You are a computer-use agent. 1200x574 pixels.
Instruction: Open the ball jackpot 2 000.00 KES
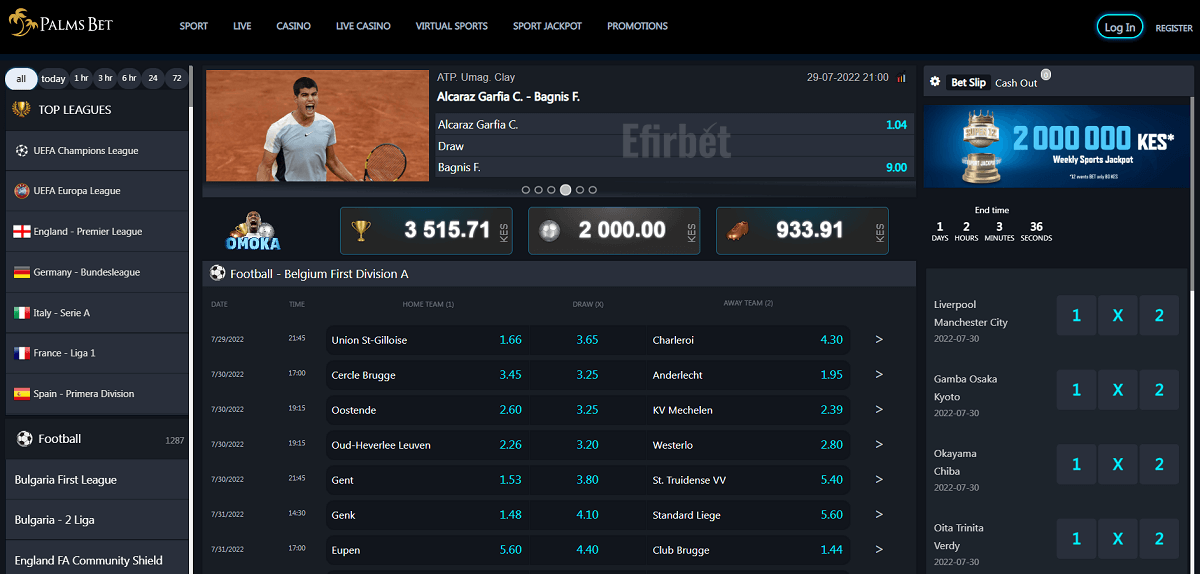pyautogui.click(x=614, y=231)
